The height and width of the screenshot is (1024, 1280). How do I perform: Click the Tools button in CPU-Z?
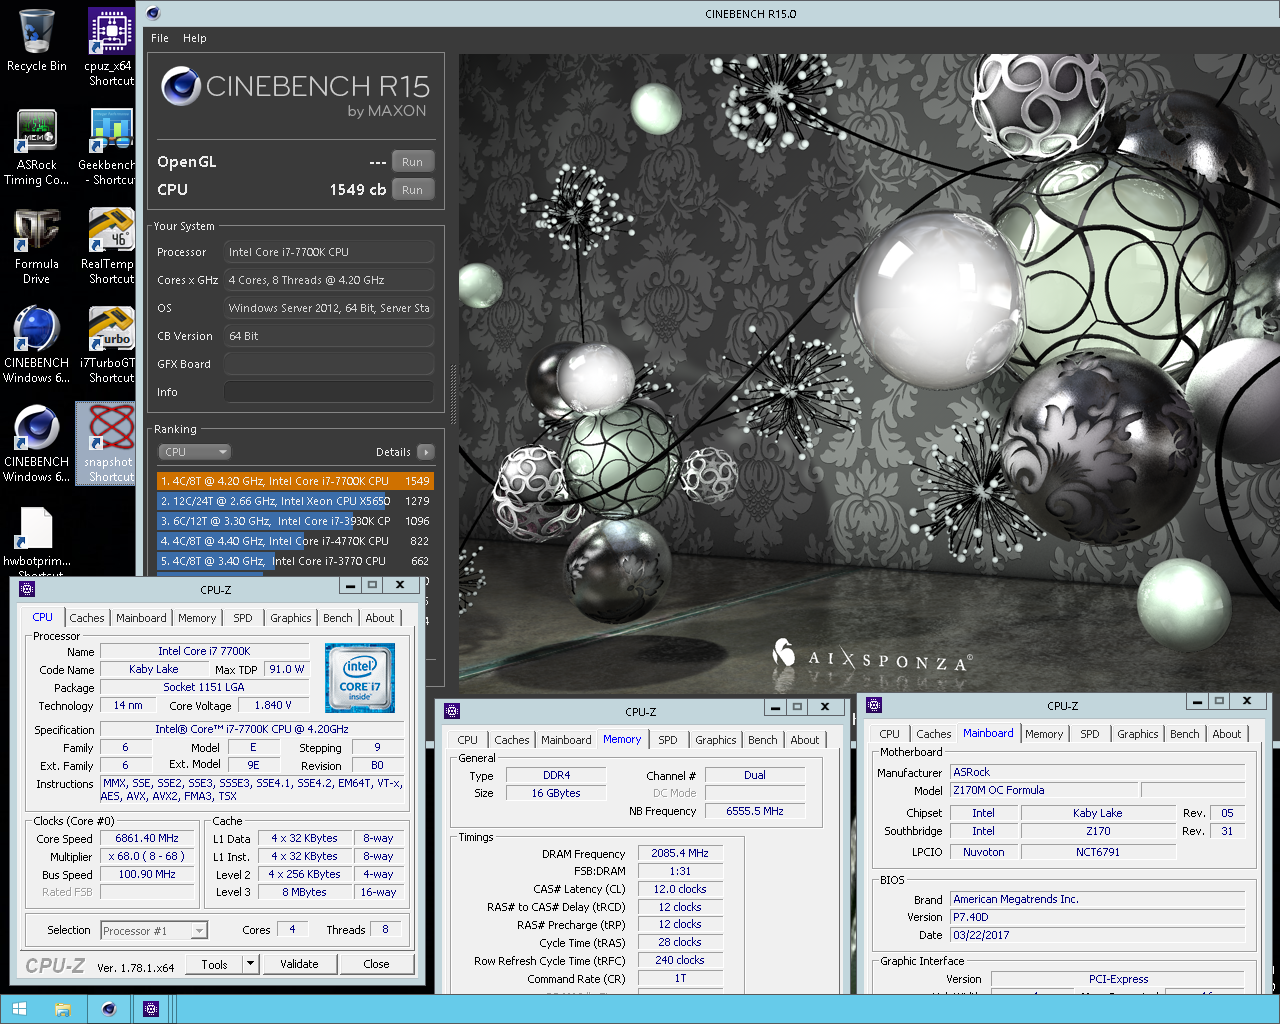[x=214, y=964]
